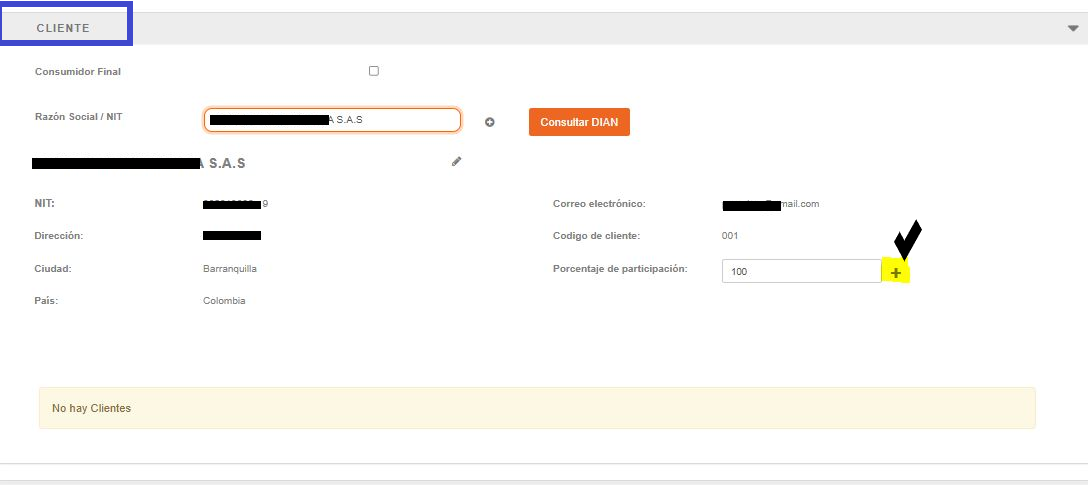Focus the Razón Social / NIT search field

click(x=332, y=120)
